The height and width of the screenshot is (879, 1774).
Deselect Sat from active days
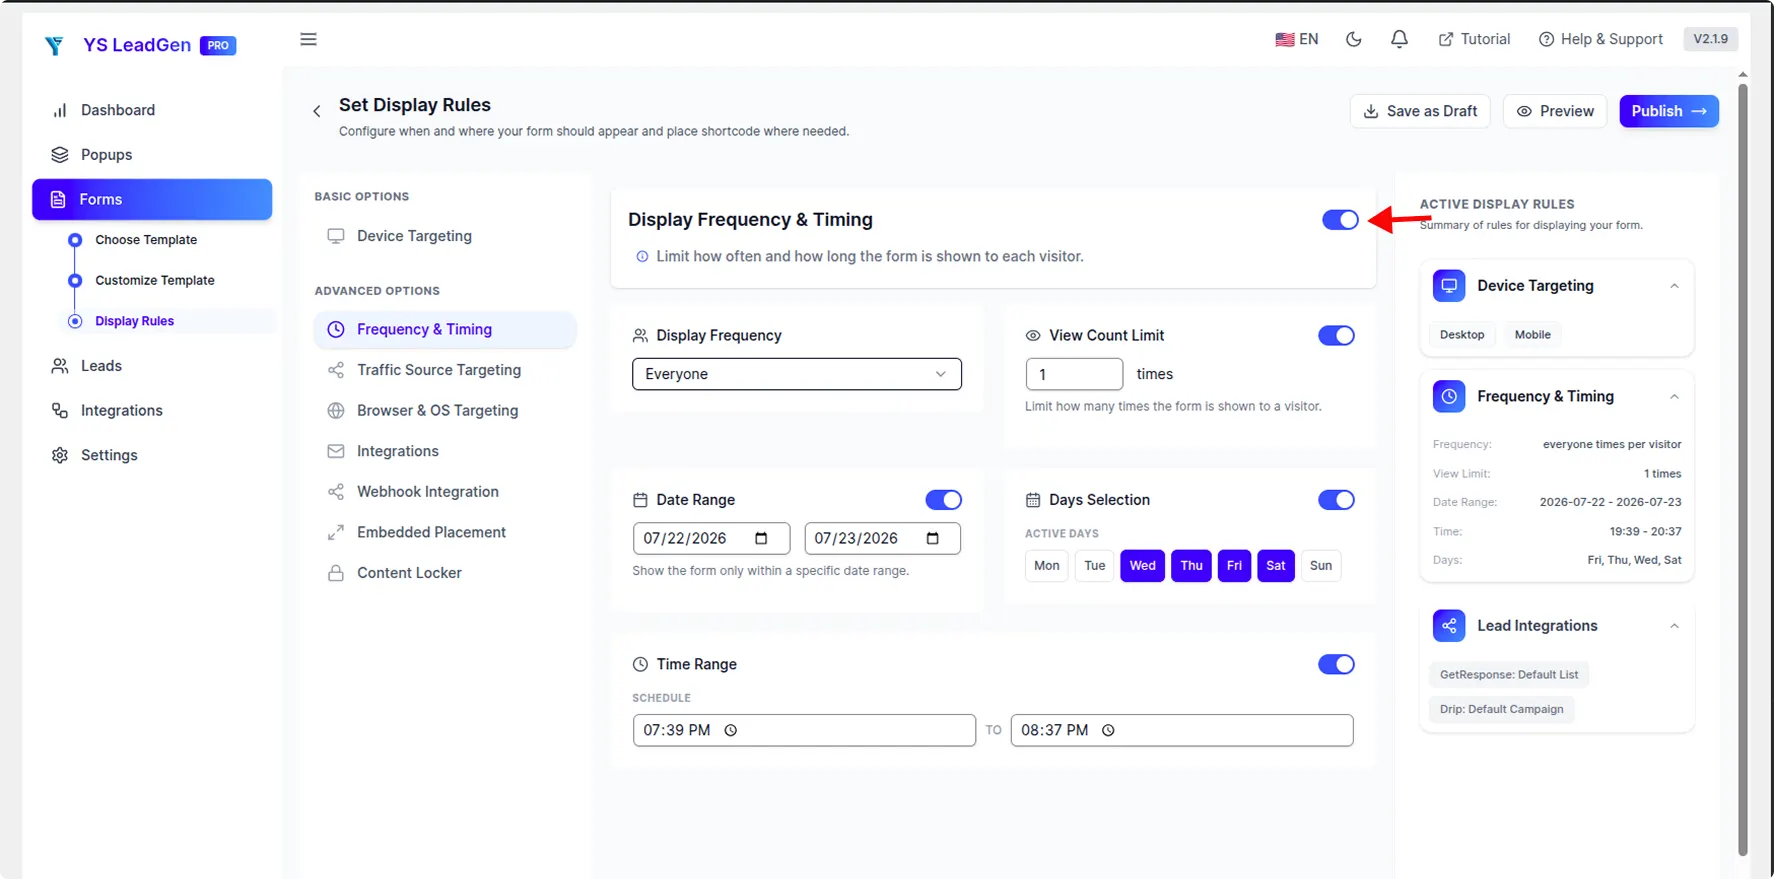1276,566
